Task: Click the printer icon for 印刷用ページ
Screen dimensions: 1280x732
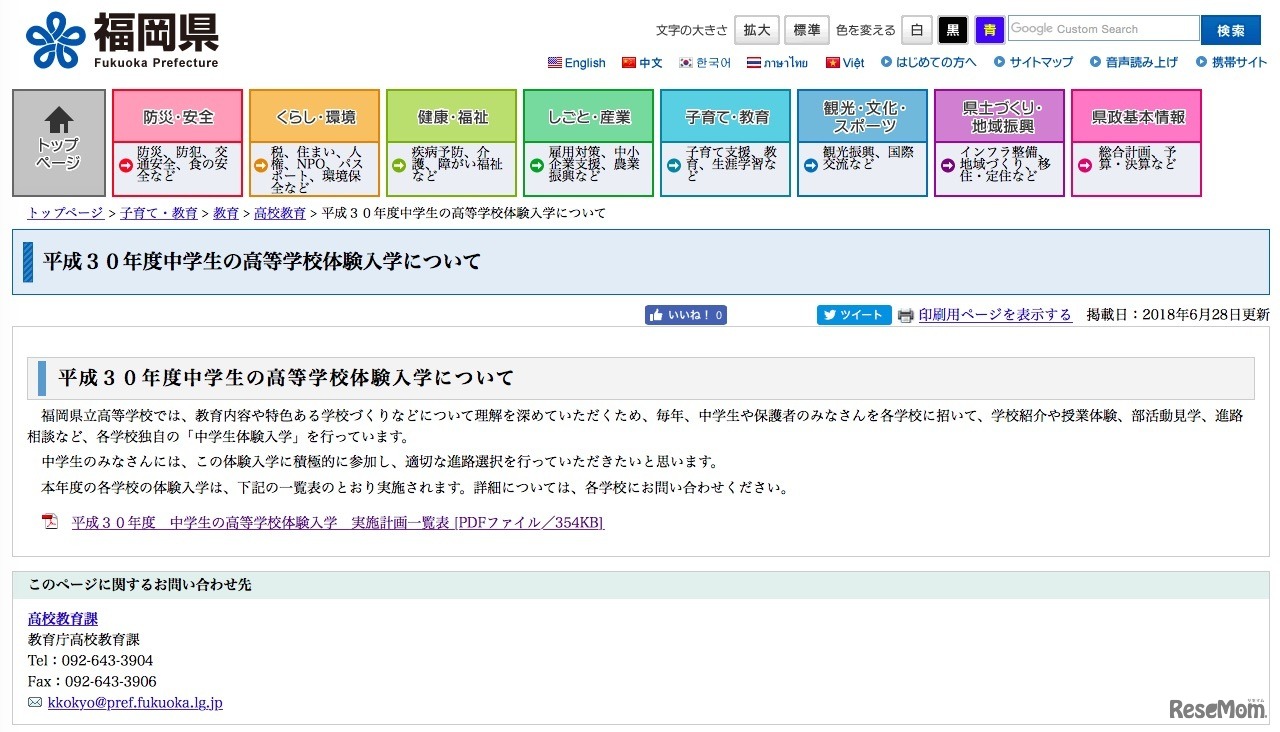Action: (x=904, y=314)
